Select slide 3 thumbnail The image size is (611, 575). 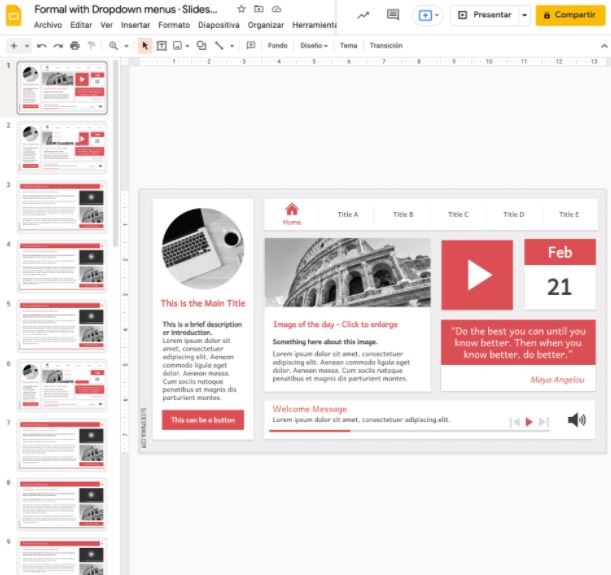(x=62, y=207)
